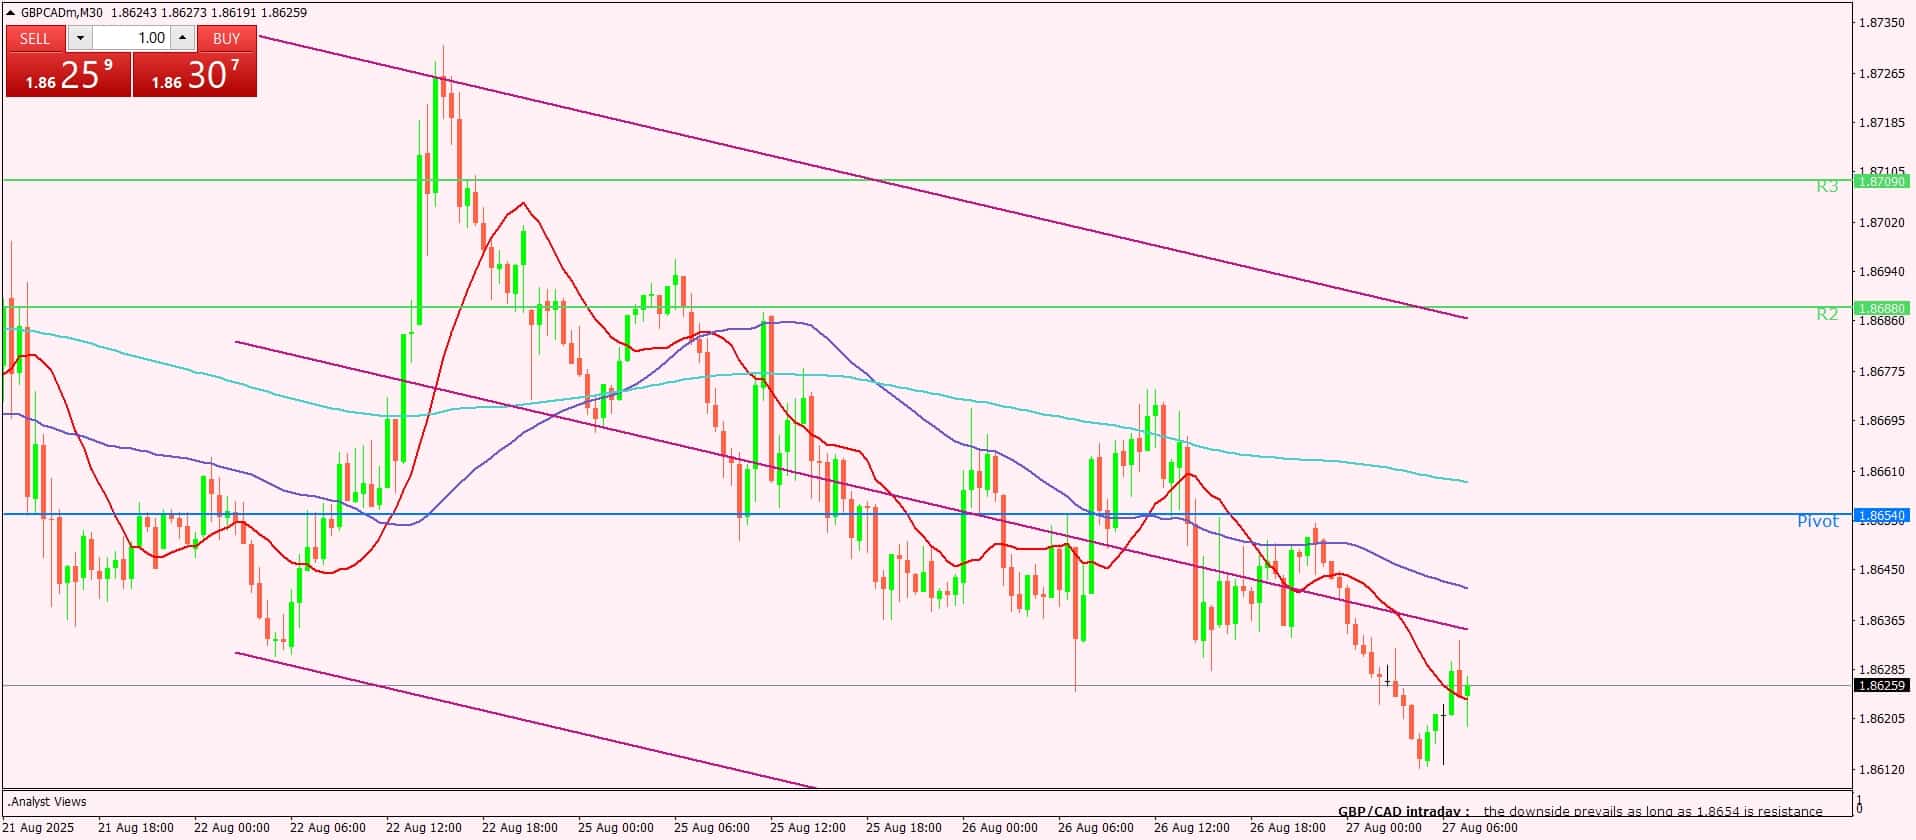This screenshot has height=840, width=1916.
Task: Click the current price tag 1.86259
Action: [1882, 685]
